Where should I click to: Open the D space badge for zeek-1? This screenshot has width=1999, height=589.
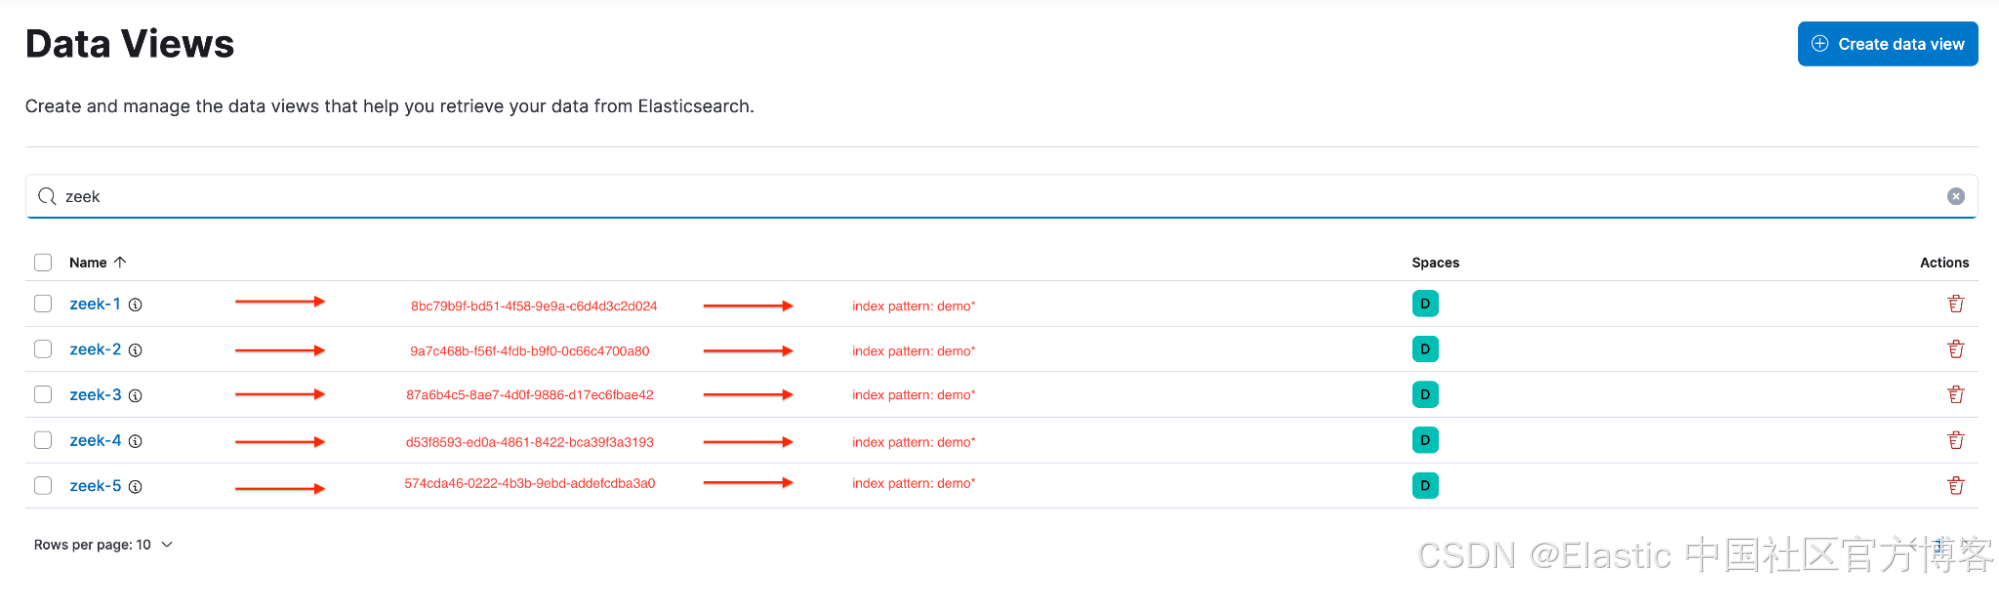click(1425, 304)
